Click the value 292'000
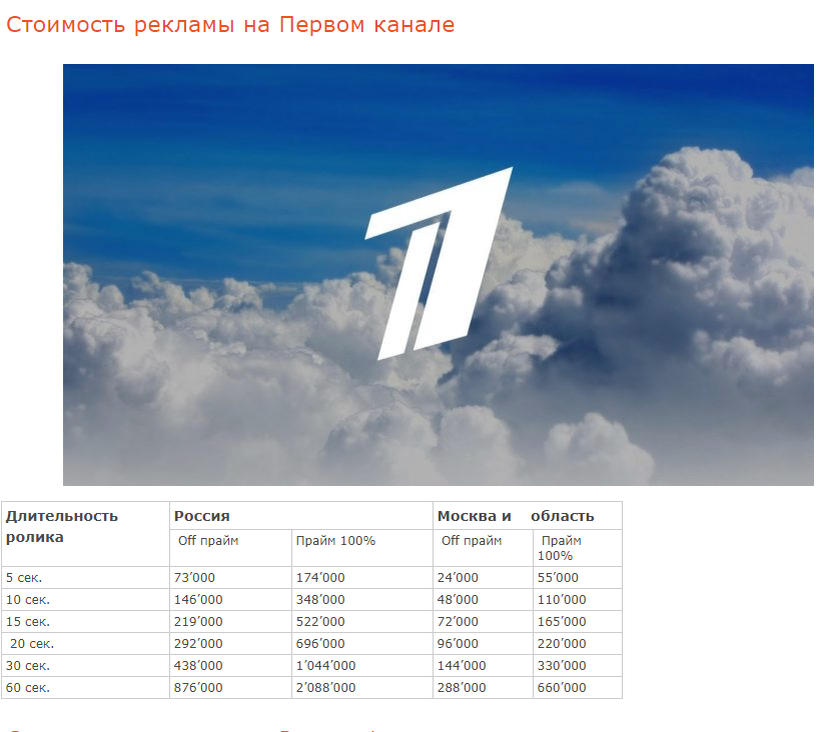This screenshot has height=732, width=824. 198,644
